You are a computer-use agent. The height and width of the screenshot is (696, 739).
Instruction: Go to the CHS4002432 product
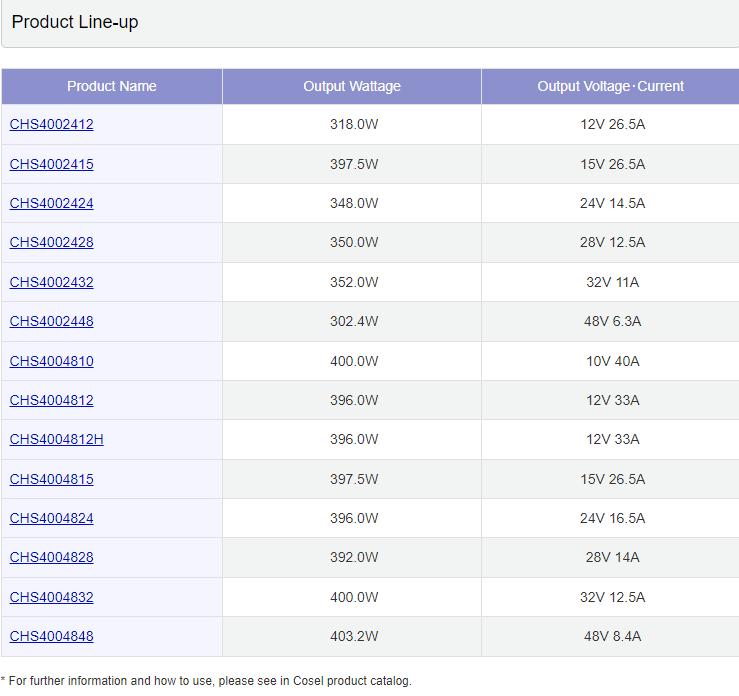click(x=51, y=282)
